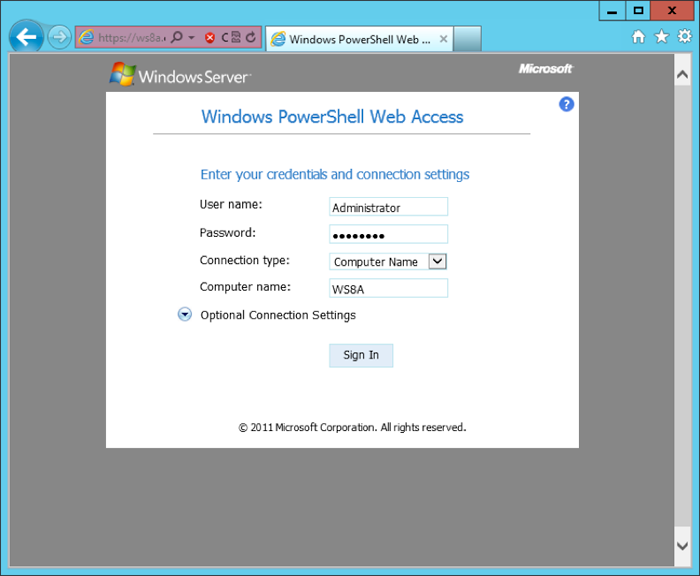Close the Internet Explorer window
This screenshot has height=576, width=700.
click(672, 11)
